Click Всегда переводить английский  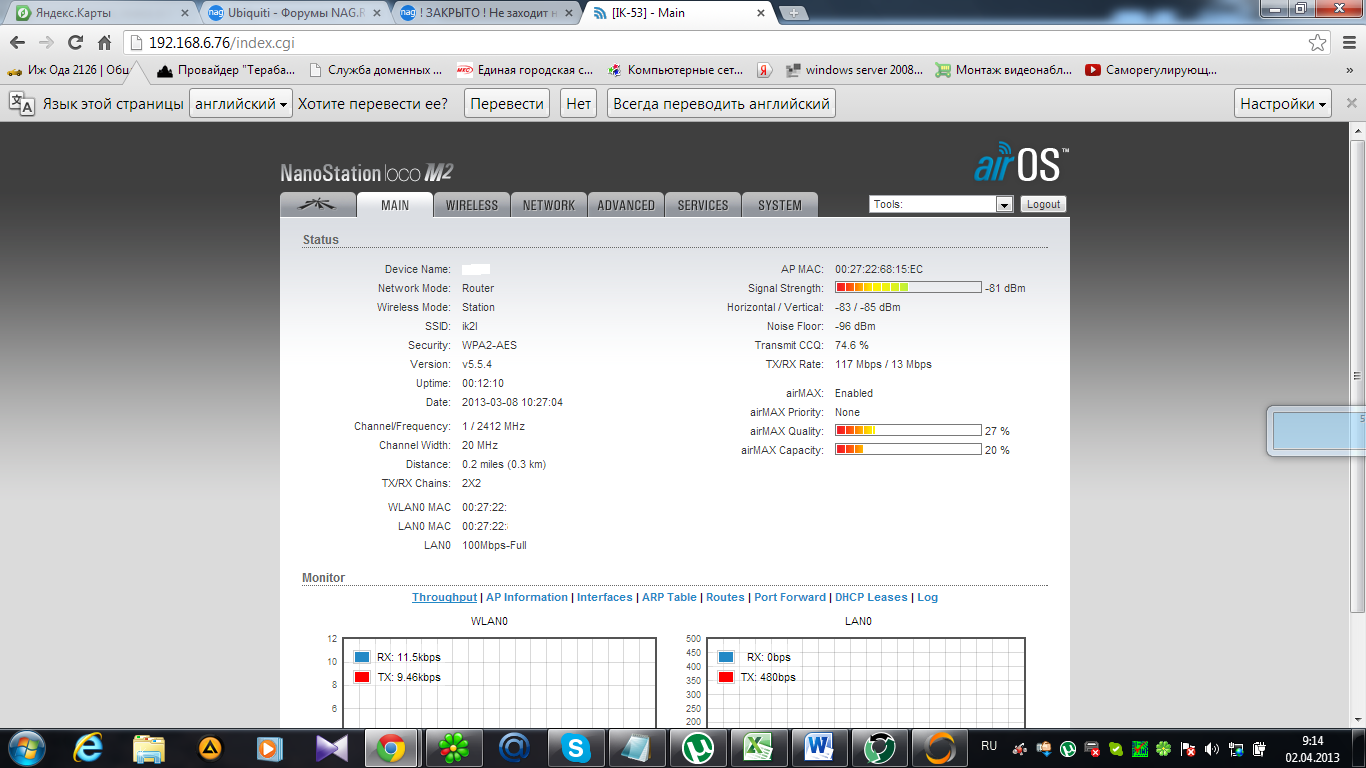coord(721,104)
